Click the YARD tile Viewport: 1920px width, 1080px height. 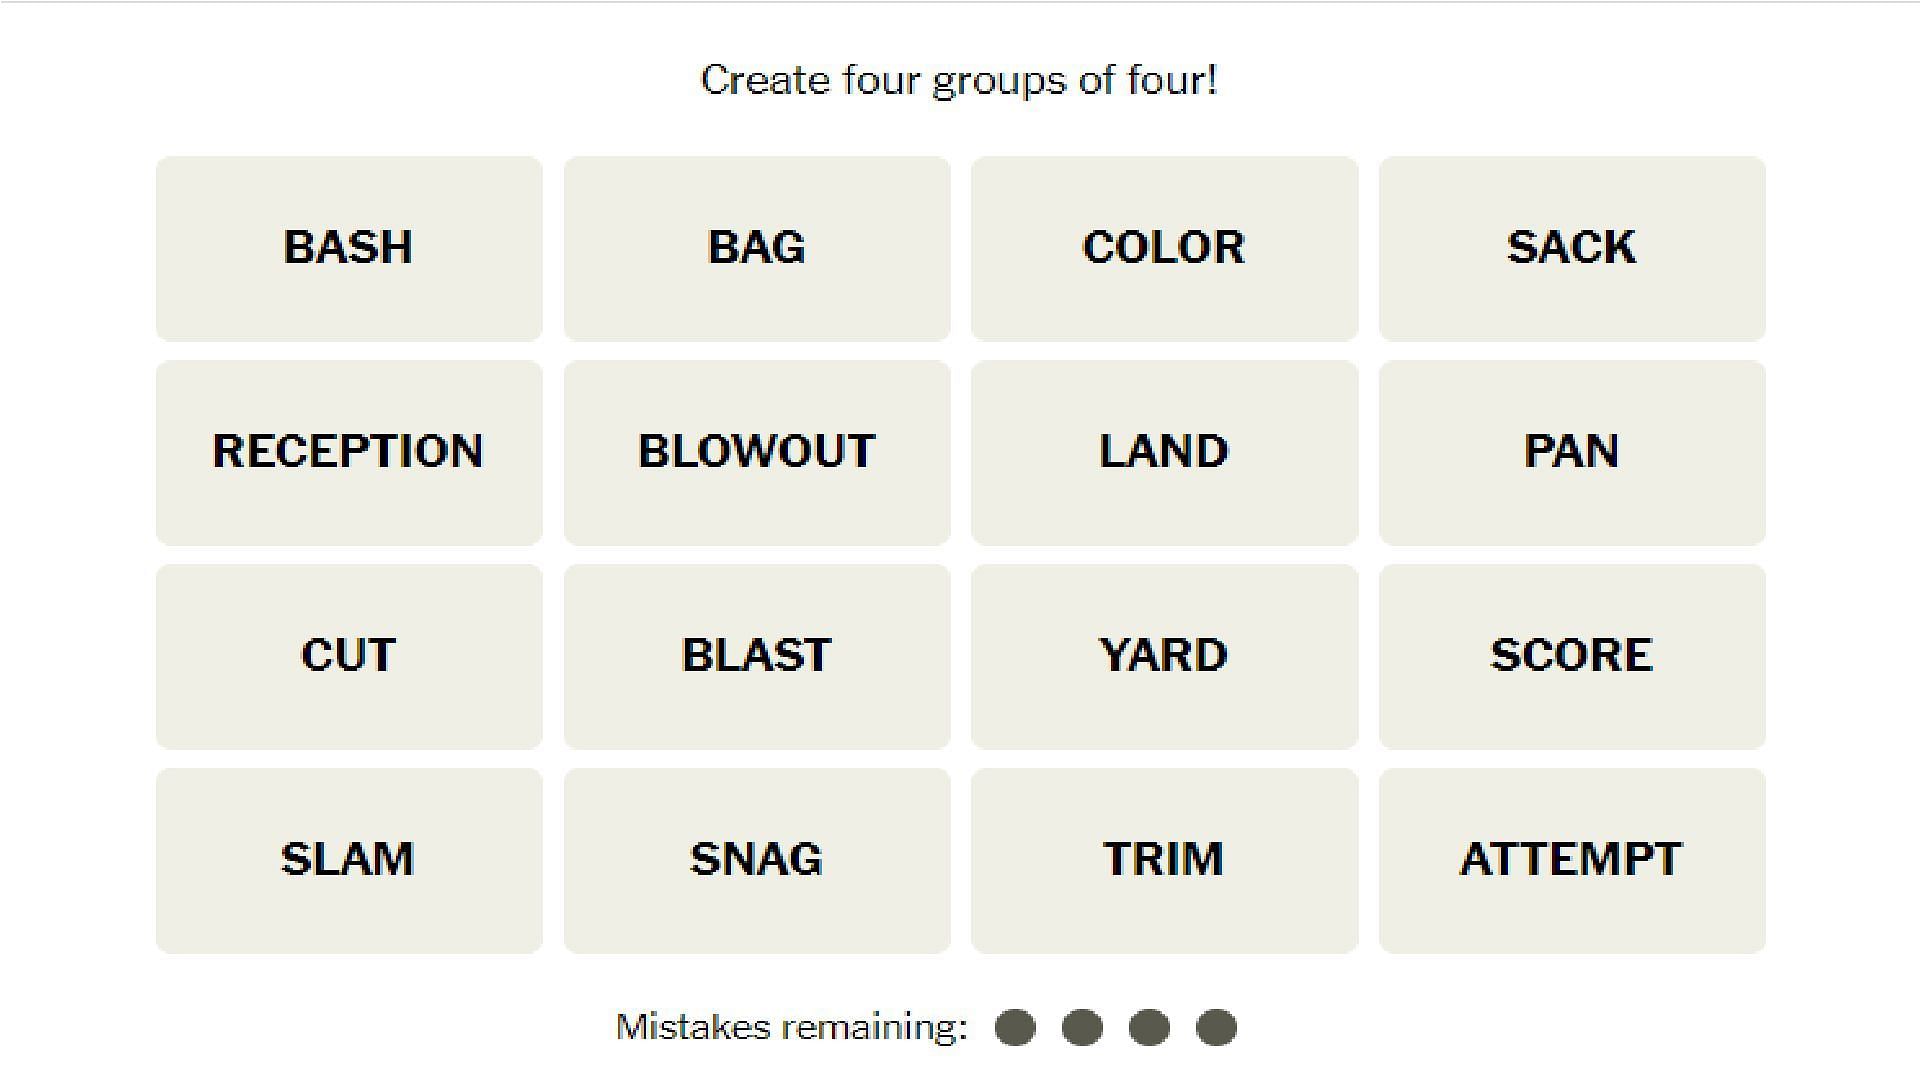point(1163,655)
